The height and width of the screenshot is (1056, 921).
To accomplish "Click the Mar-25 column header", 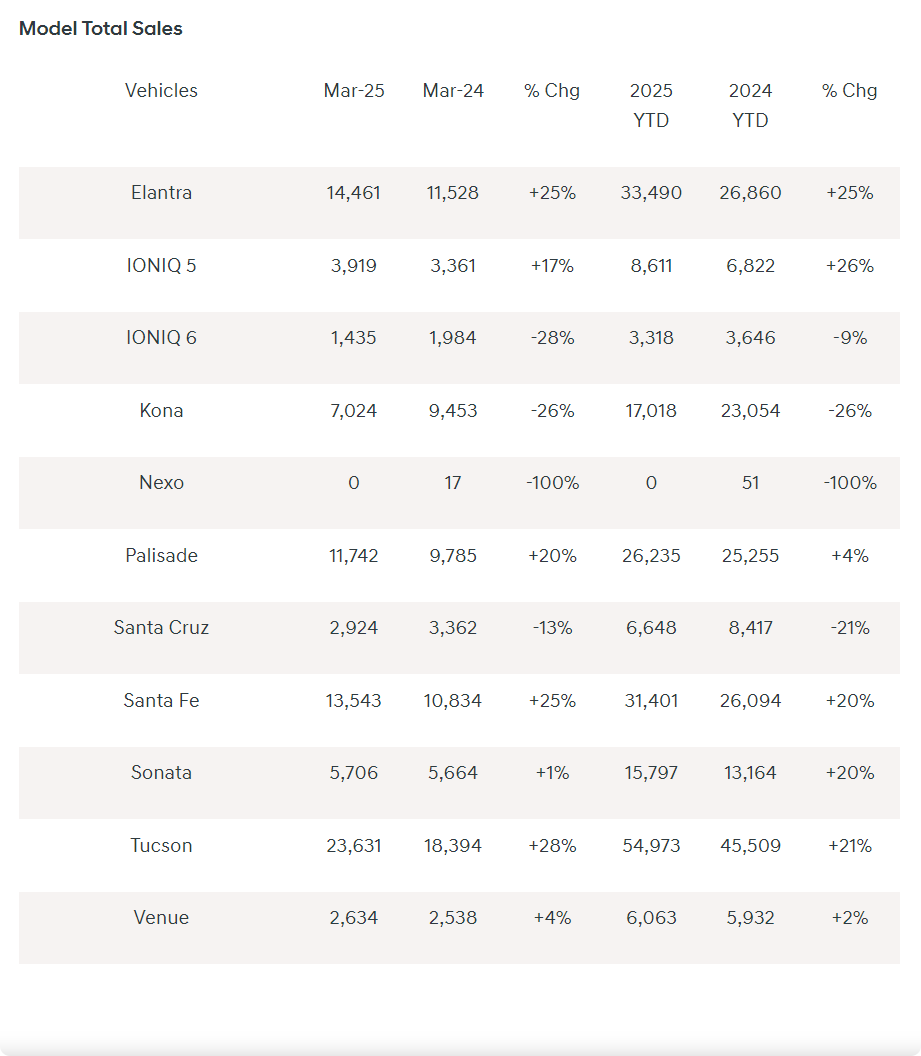I will pyautogui.click(x=353, y=90).
